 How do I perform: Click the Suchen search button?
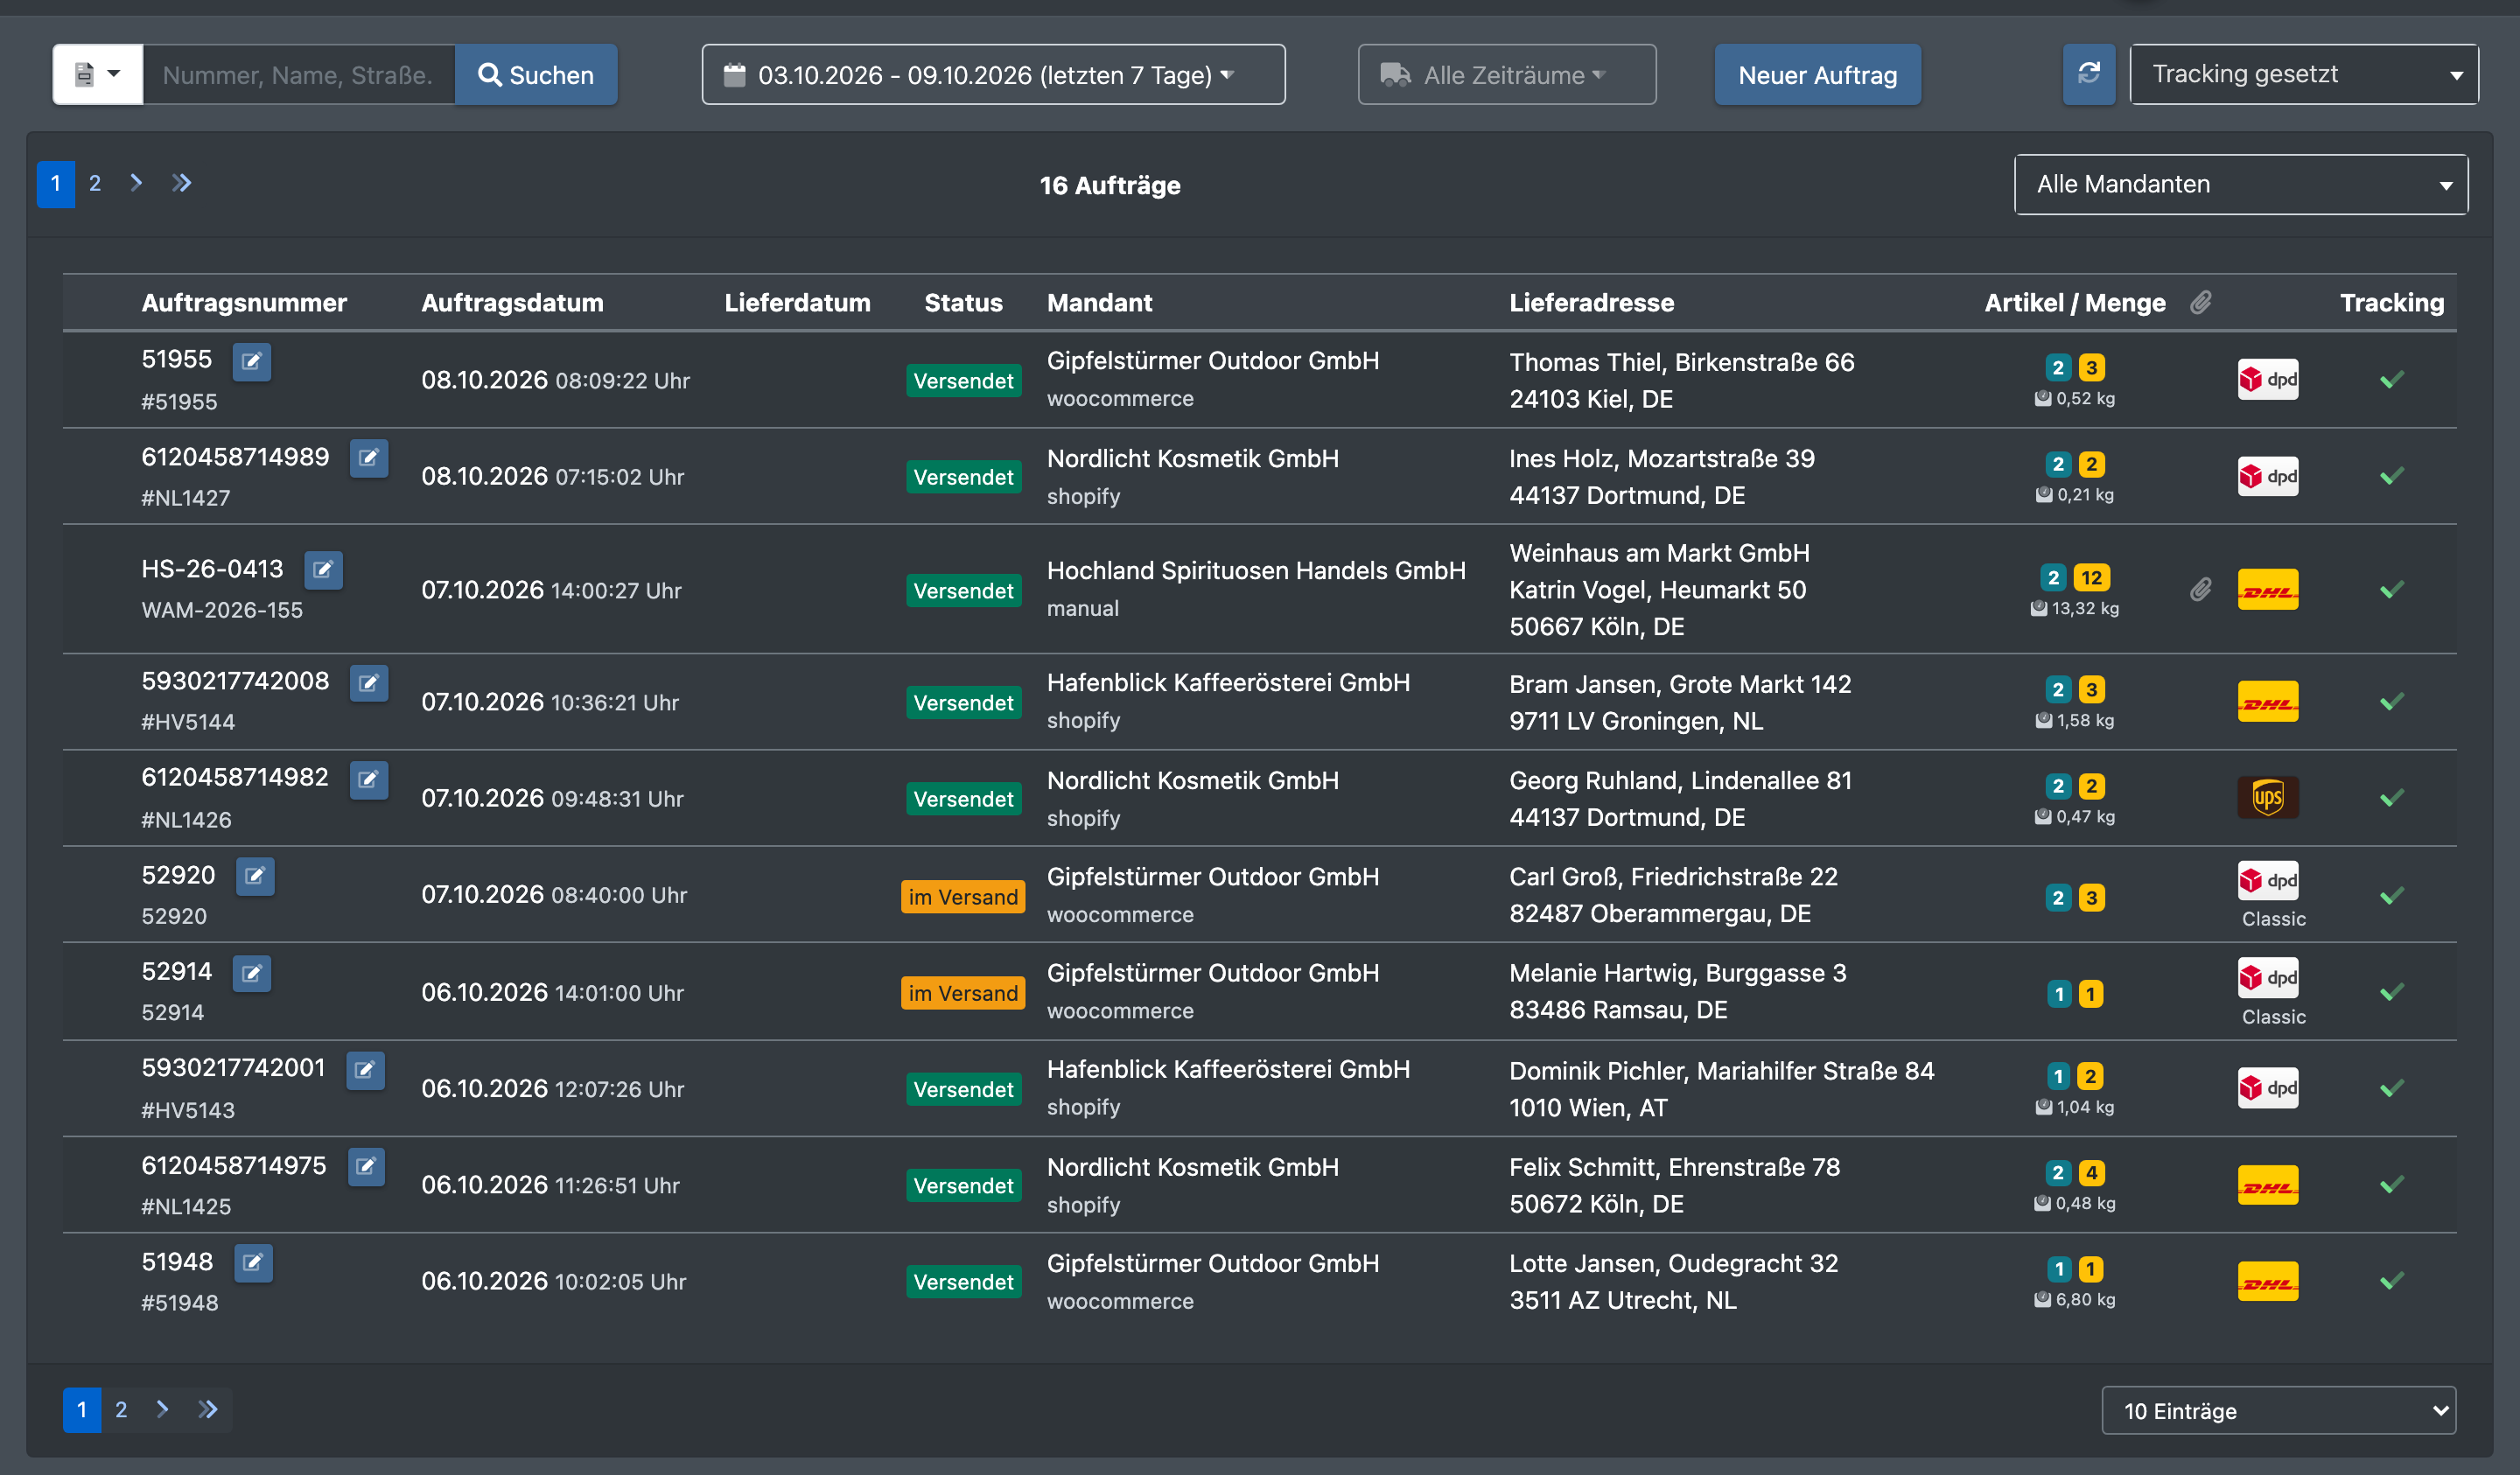point(536,74)
